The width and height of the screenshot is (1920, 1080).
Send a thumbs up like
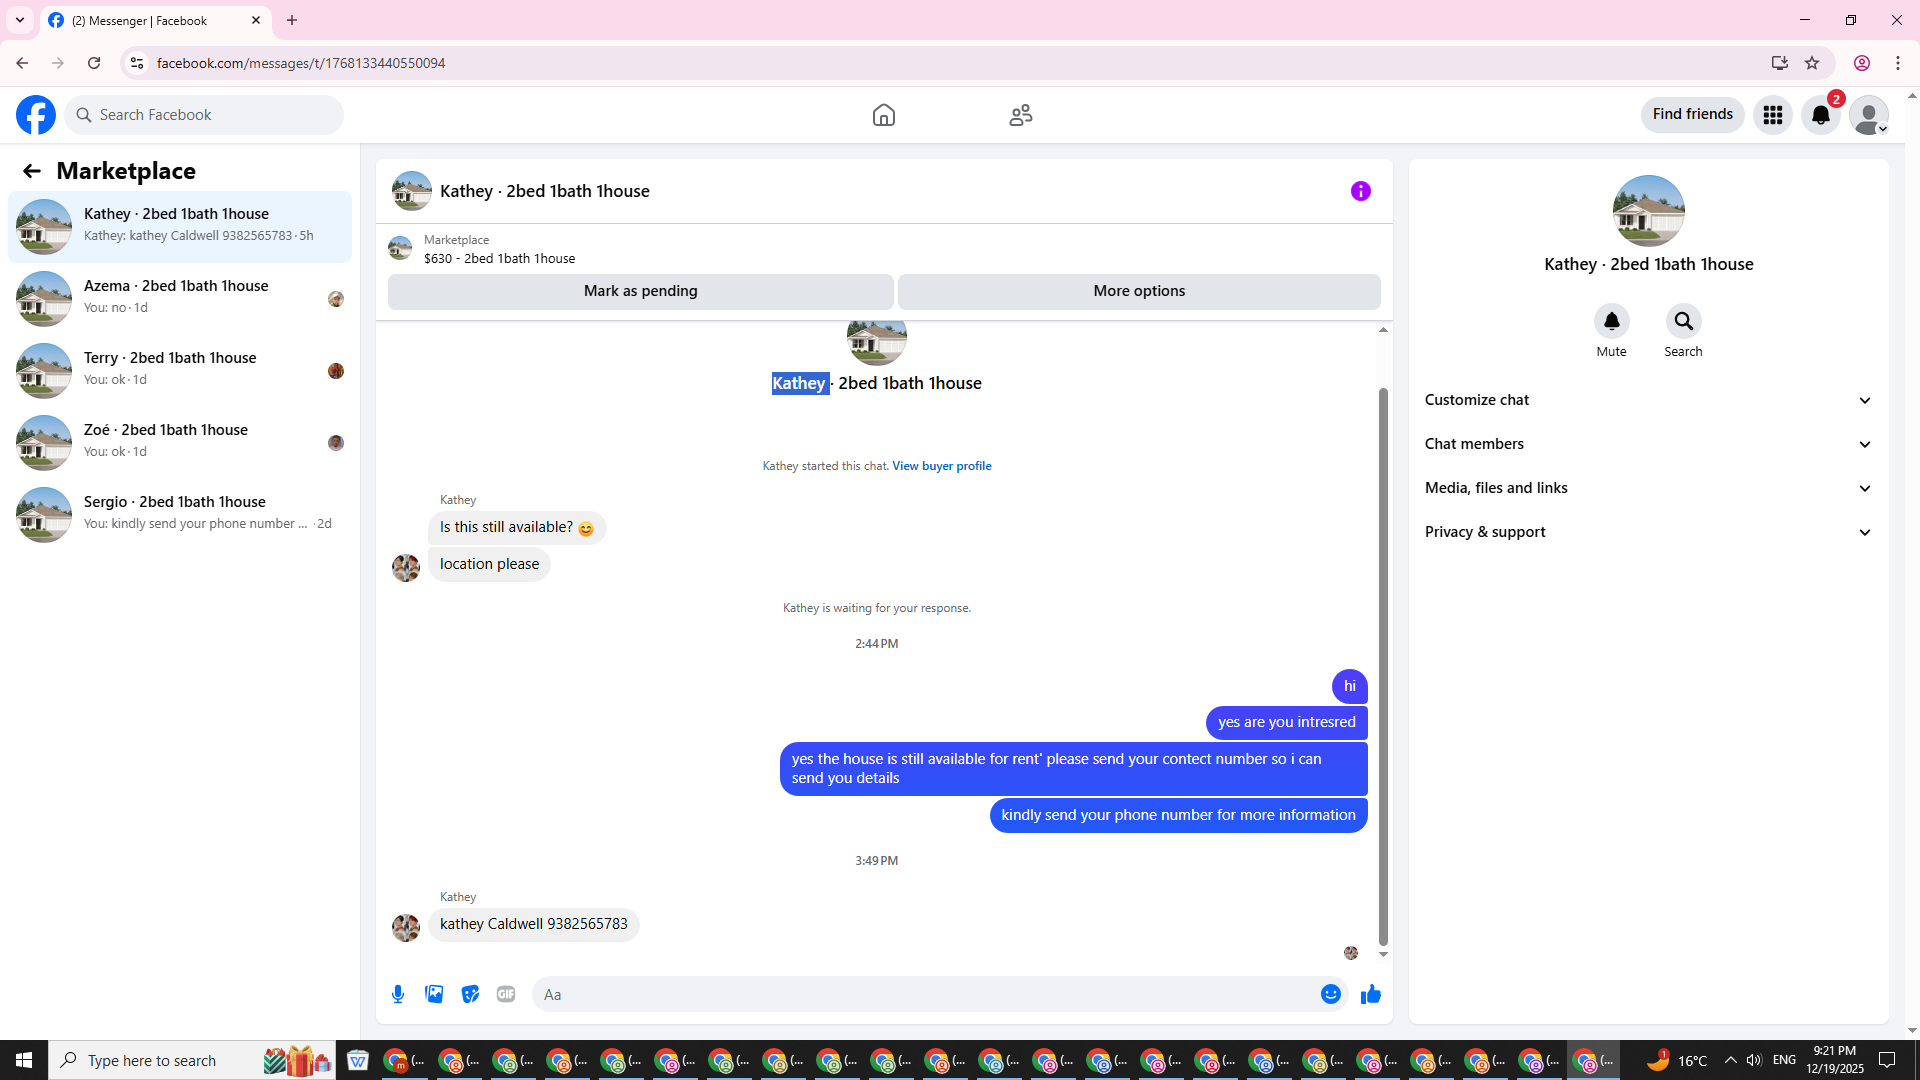[x=1370, y=994]
